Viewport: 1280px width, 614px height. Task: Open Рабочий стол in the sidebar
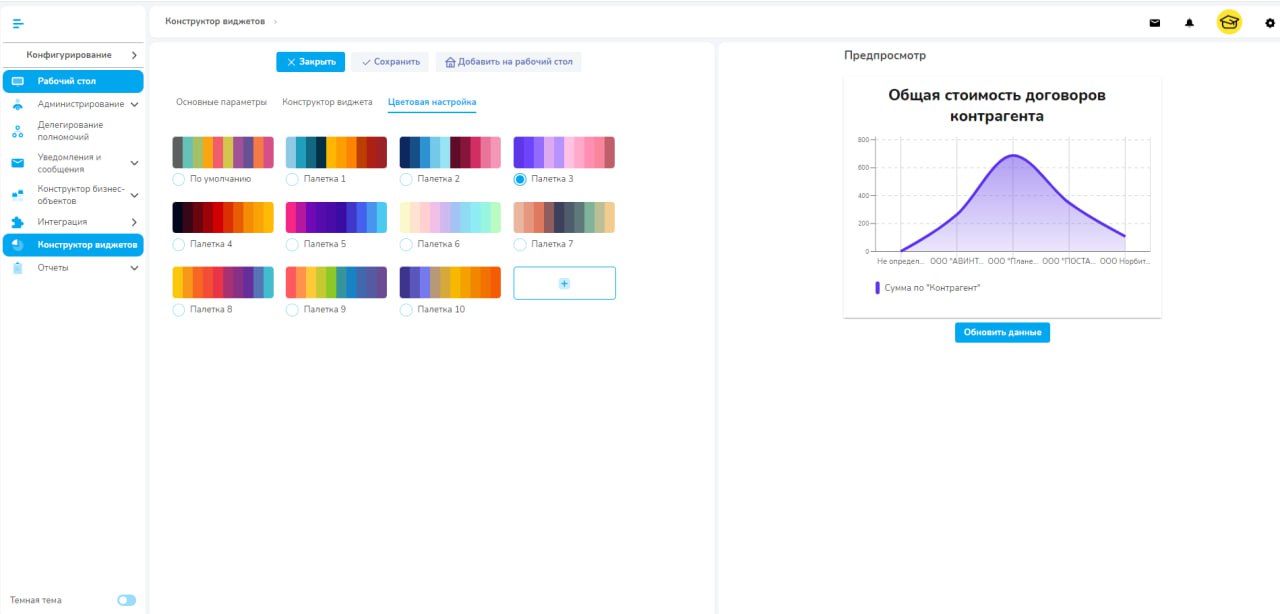73,81
